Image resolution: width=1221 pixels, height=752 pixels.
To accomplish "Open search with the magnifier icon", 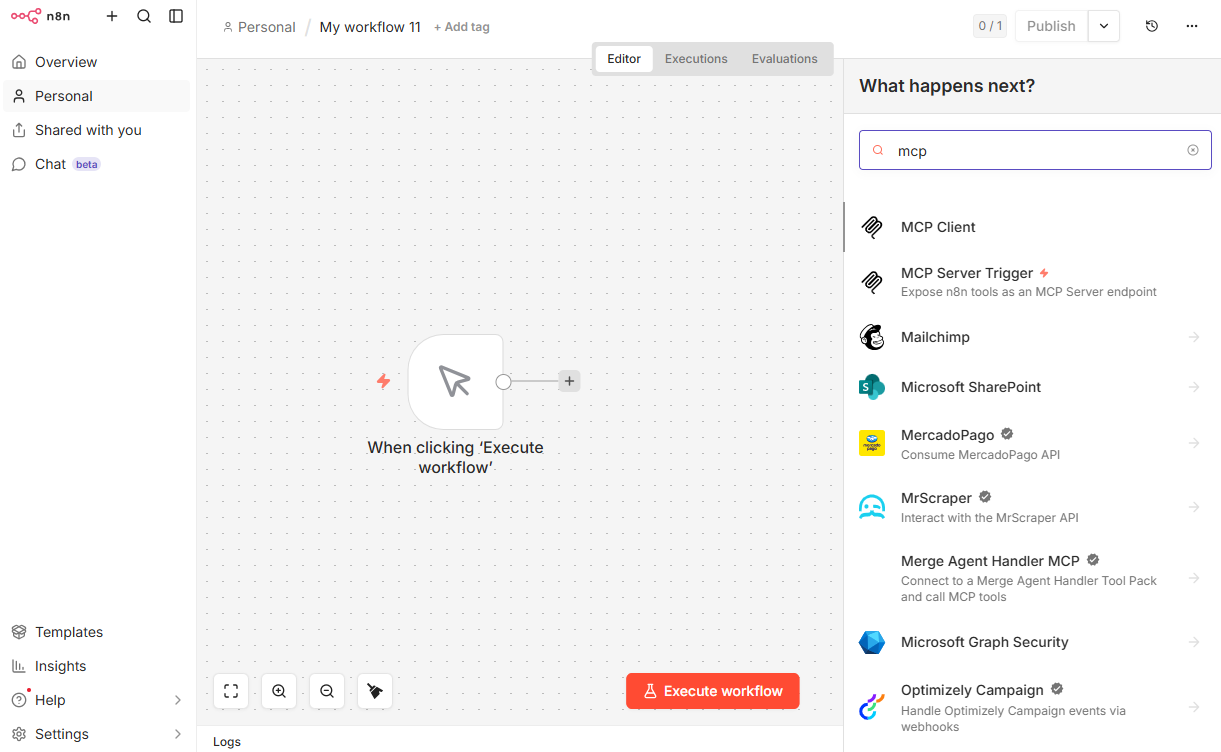I will point(144,16).
